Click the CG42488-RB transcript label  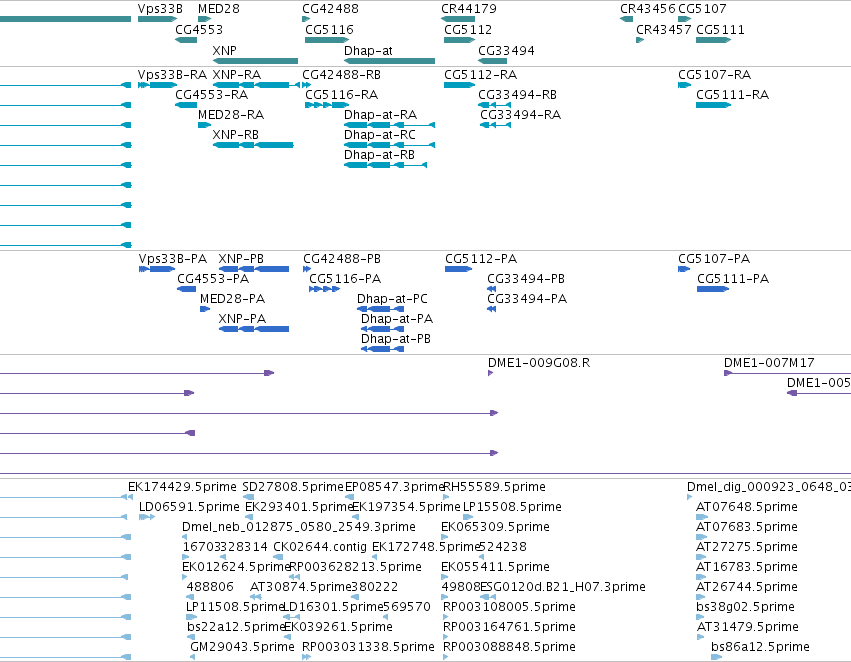point(341,74)
